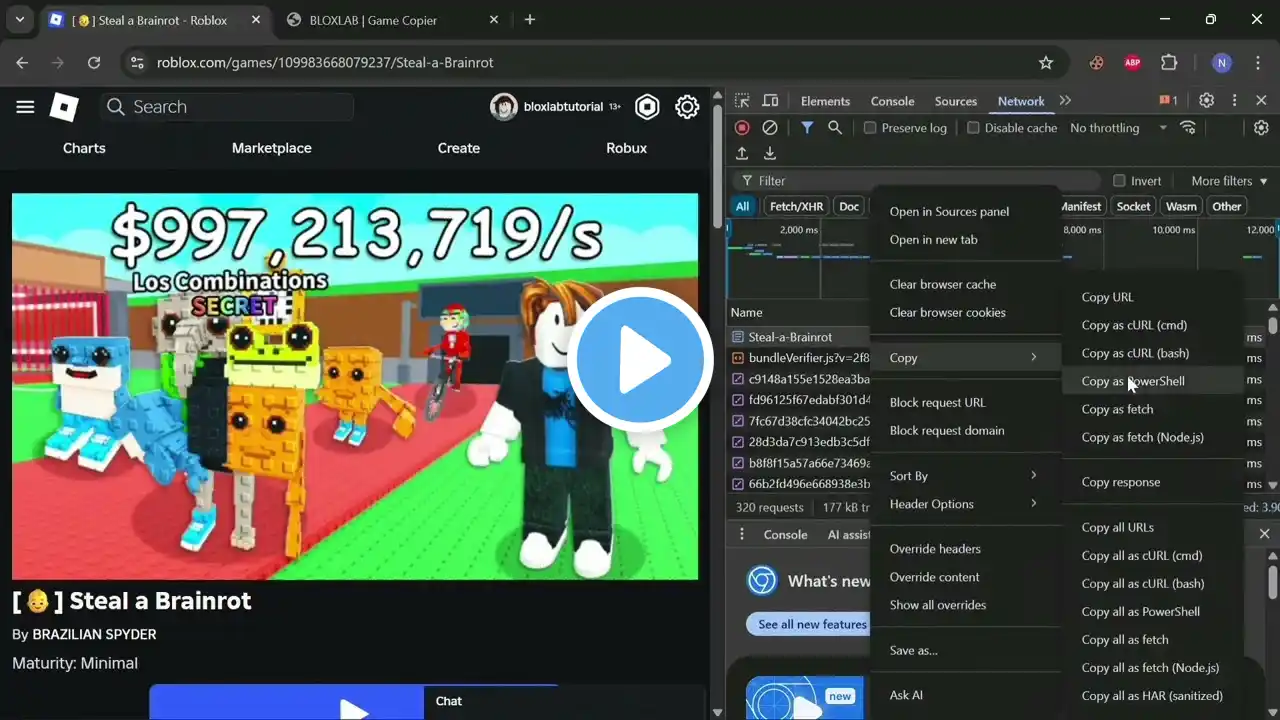This screenshot has height=720, width=1280.
Task: Expand the More filters dropdown
Action: 1229,181
